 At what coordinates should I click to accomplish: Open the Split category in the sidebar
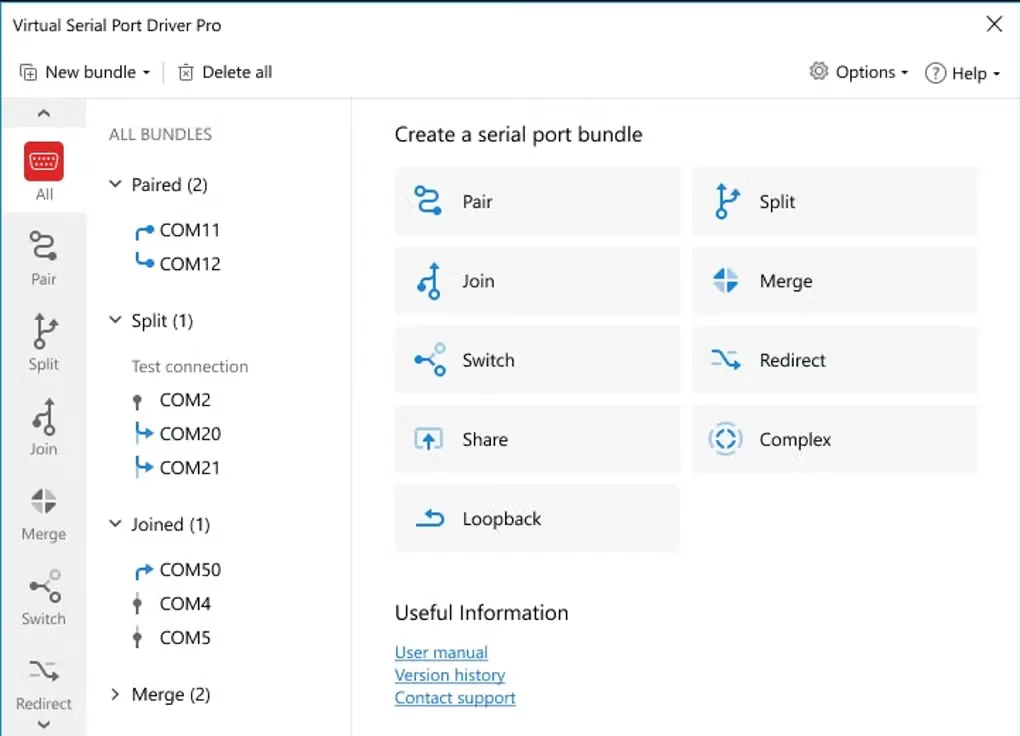coord(44,342)
